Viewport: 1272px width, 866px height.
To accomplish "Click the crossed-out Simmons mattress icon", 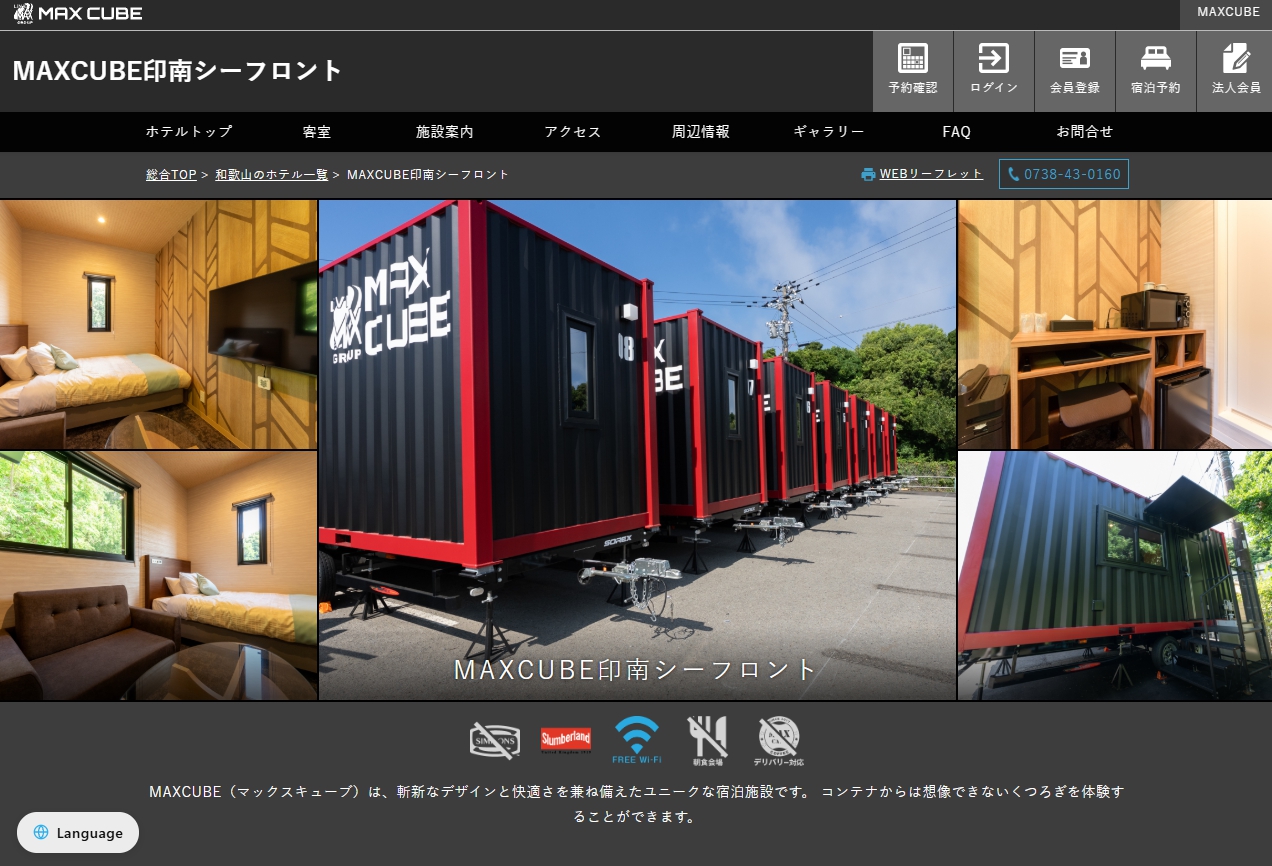I will 495,740.
